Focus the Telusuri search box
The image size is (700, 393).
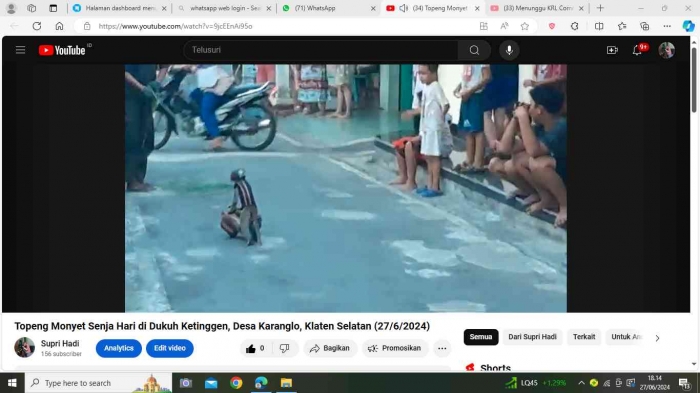coord(321,50)
